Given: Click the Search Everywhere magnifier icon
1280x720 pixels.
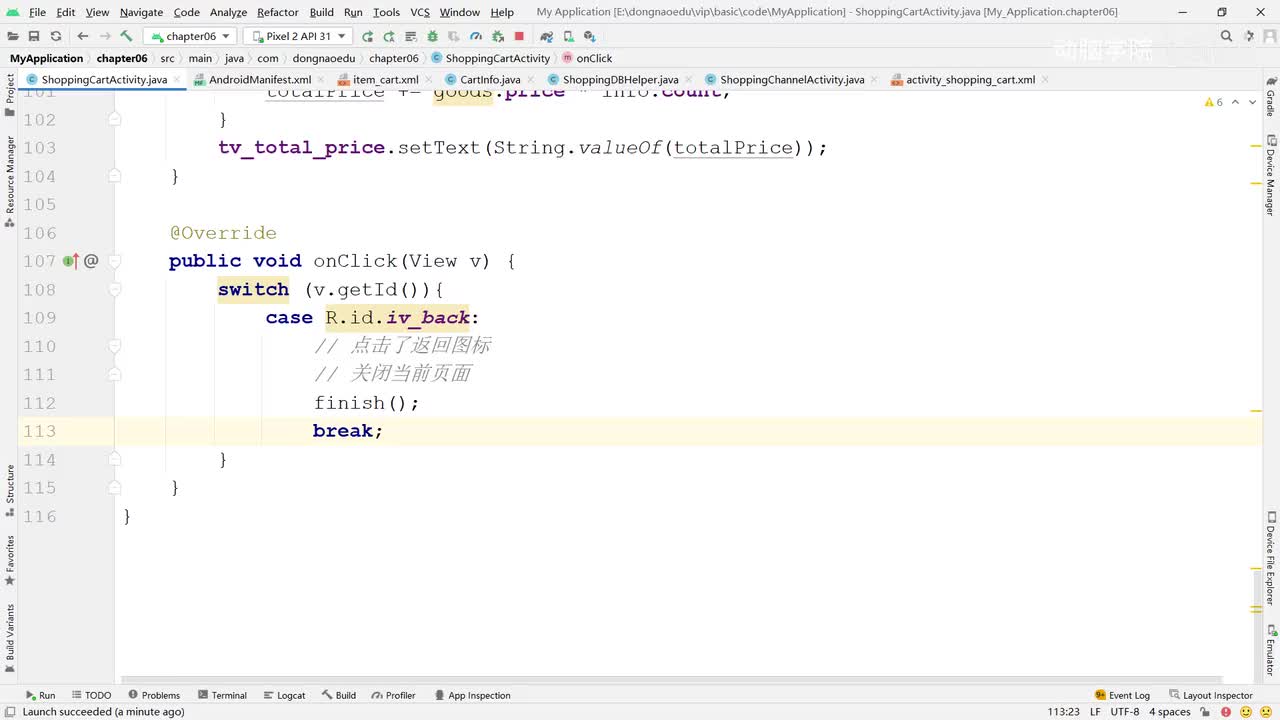Looking at the screenshot, I should tap(1226, 36).
